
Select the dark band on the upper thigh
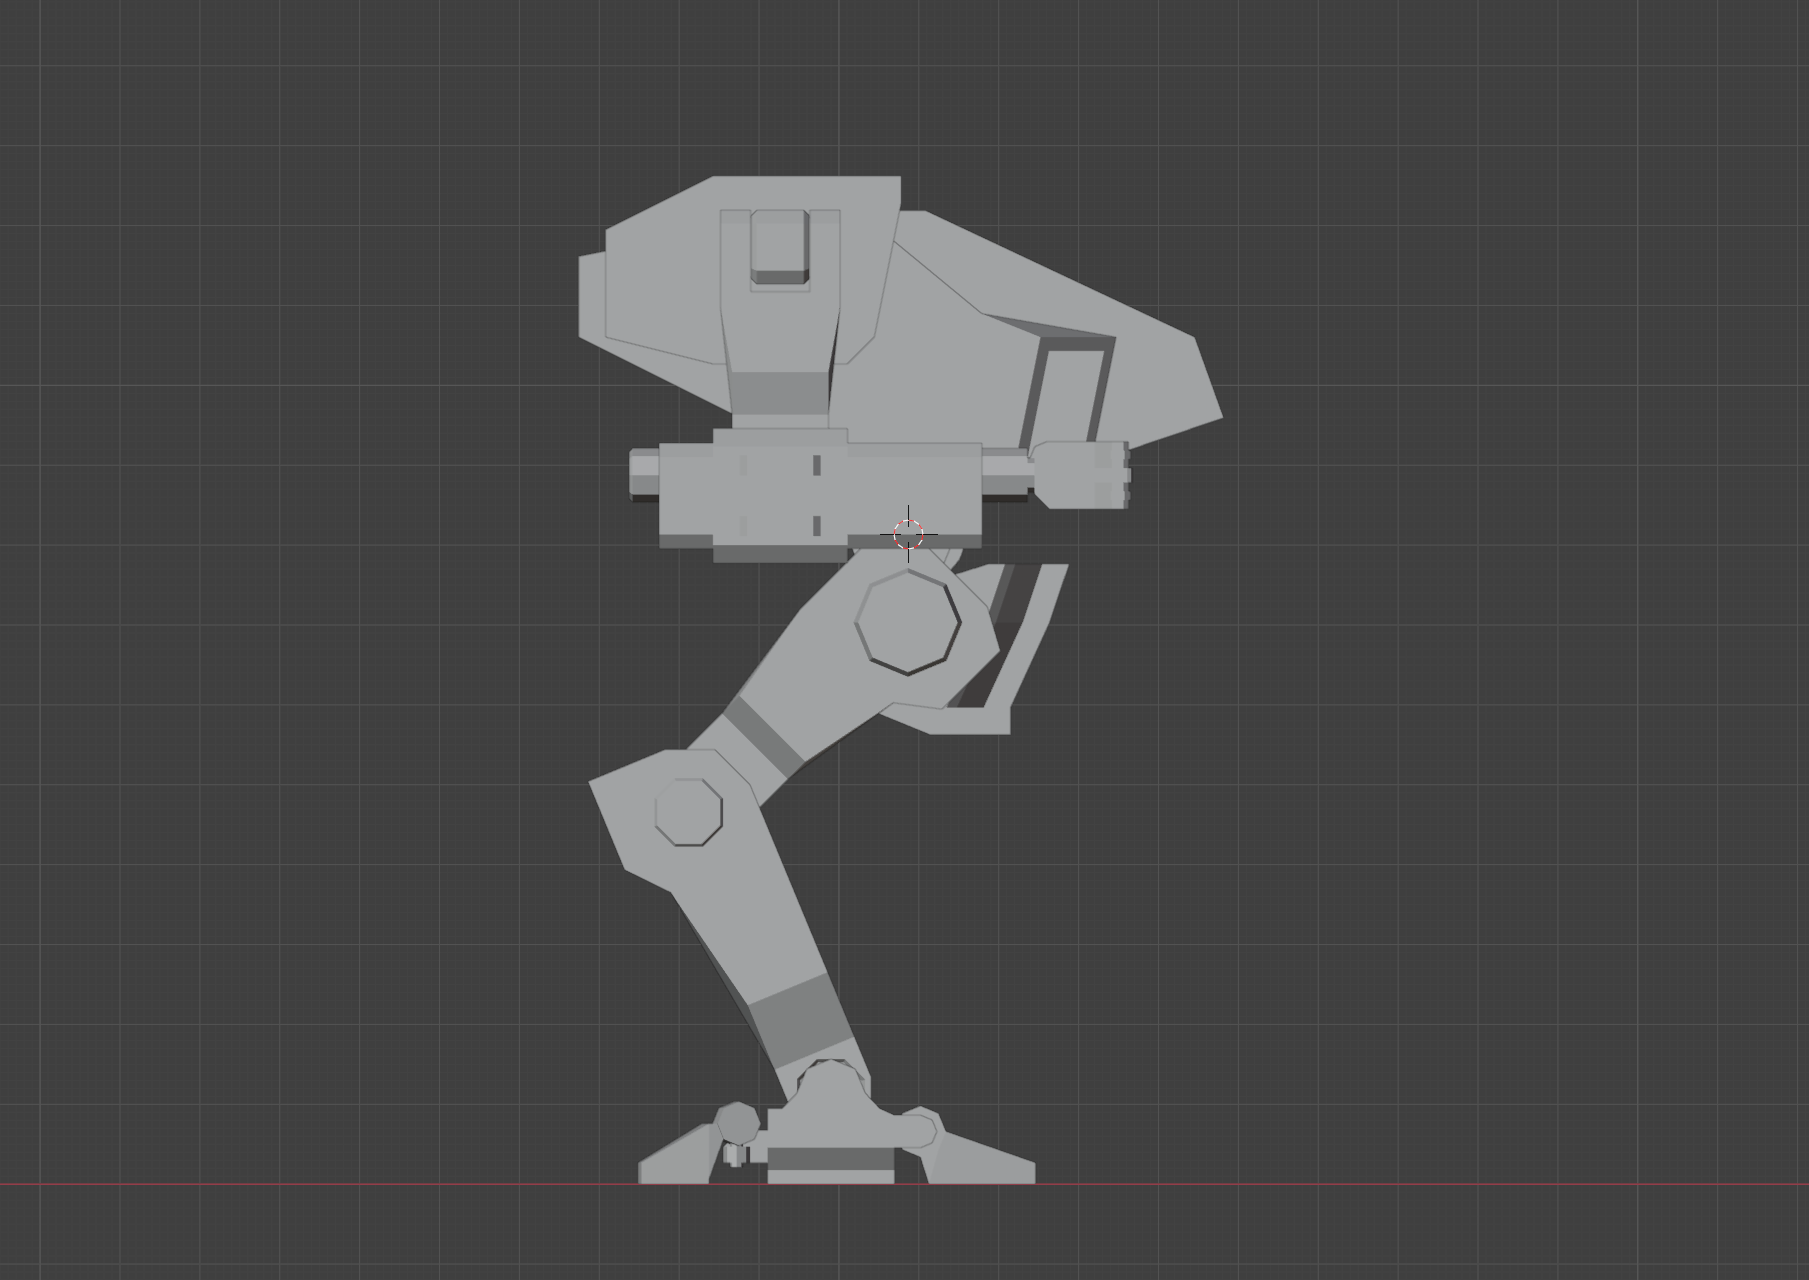coord(764,735)
